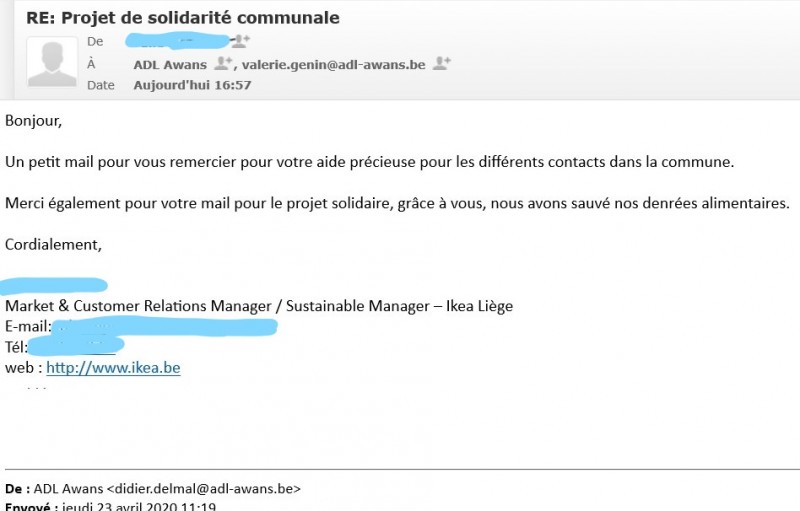The width and height of the screenshot is (800, 511).
Task: Click the redacted sender name in header
Action: [177, 41]
